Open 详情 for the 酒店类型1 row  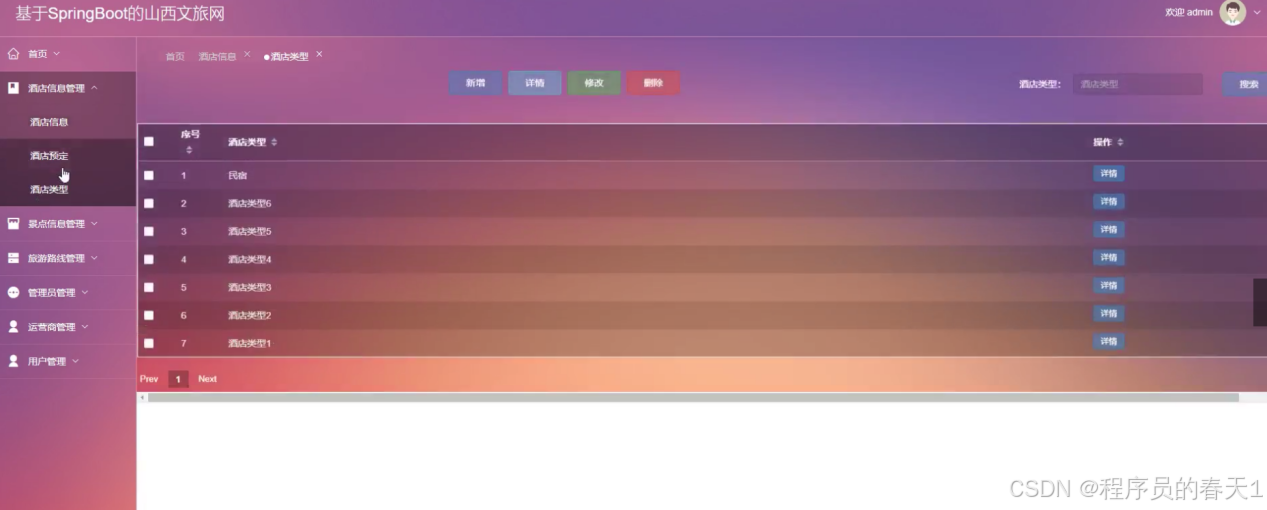pos(1108,342)
